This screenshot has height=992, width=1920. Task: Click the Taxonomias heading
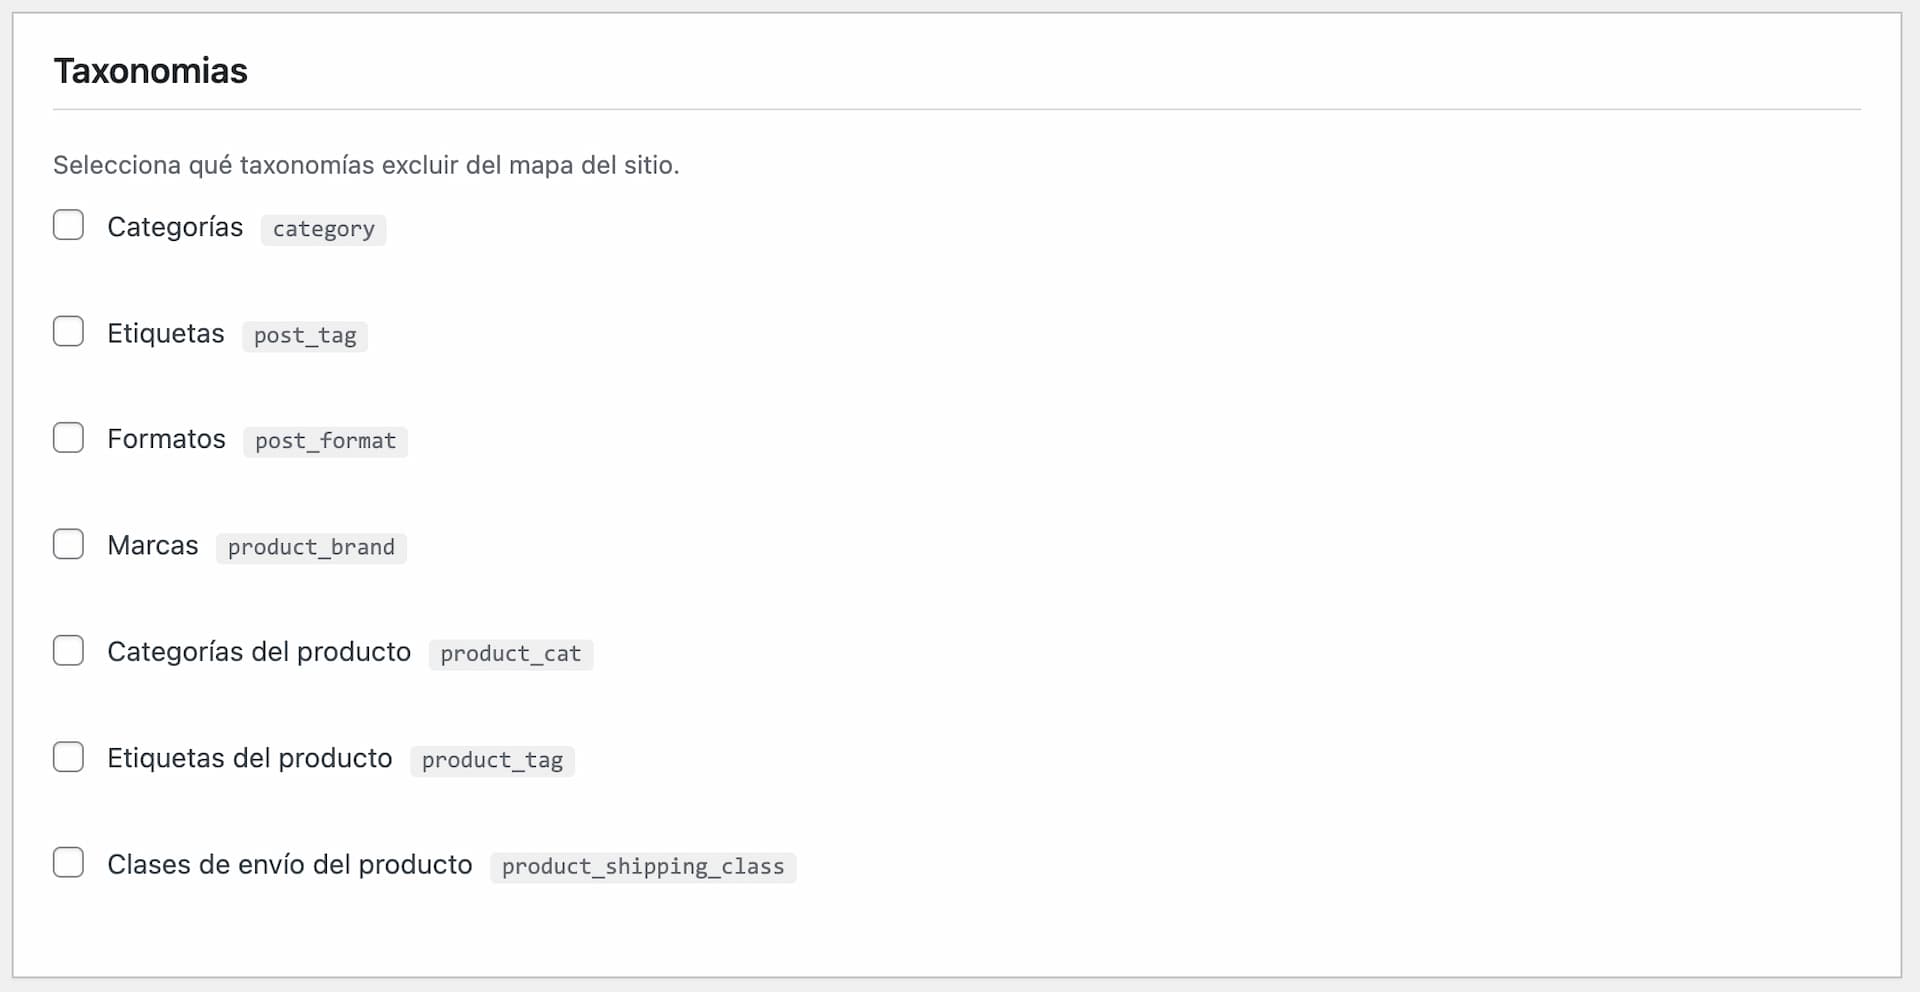tap(150, 70)
